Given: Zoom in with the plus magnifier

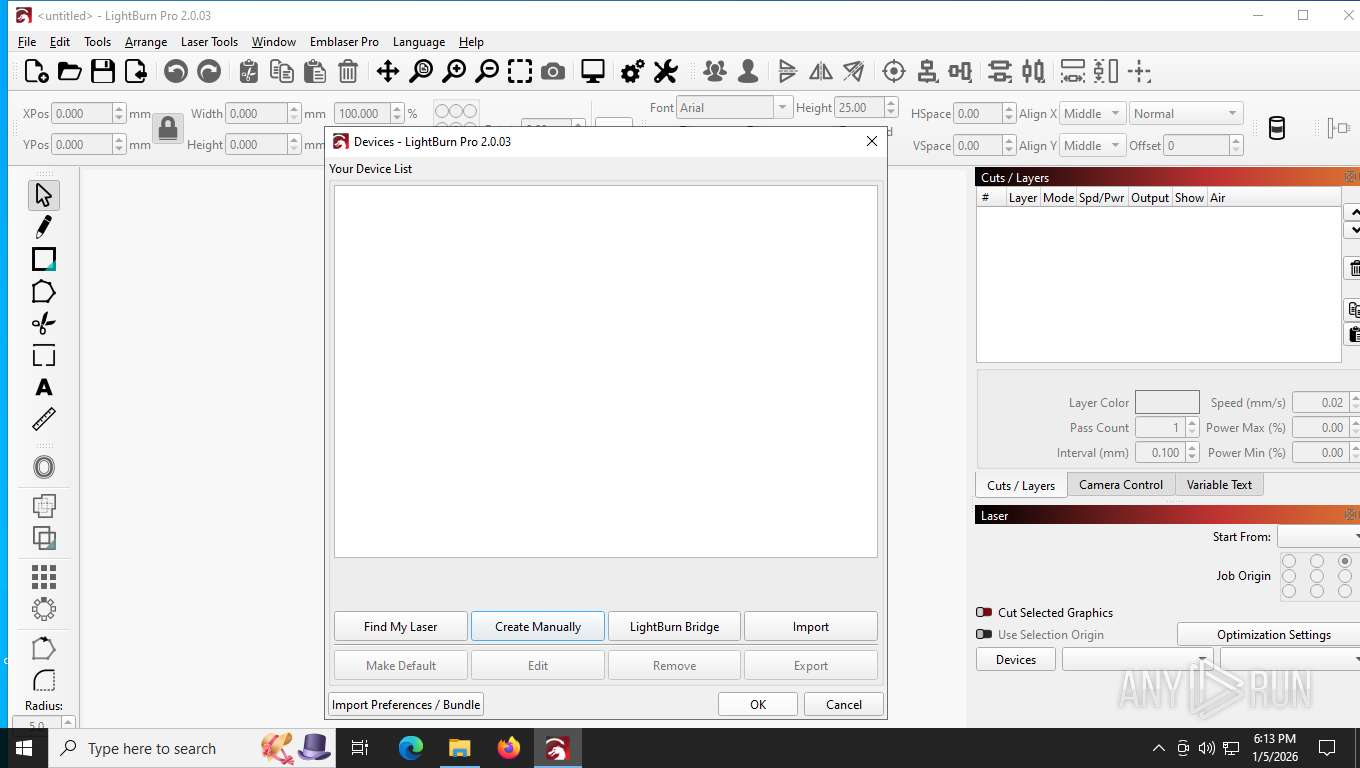Looking at the screenshot, I should point(454,71).
